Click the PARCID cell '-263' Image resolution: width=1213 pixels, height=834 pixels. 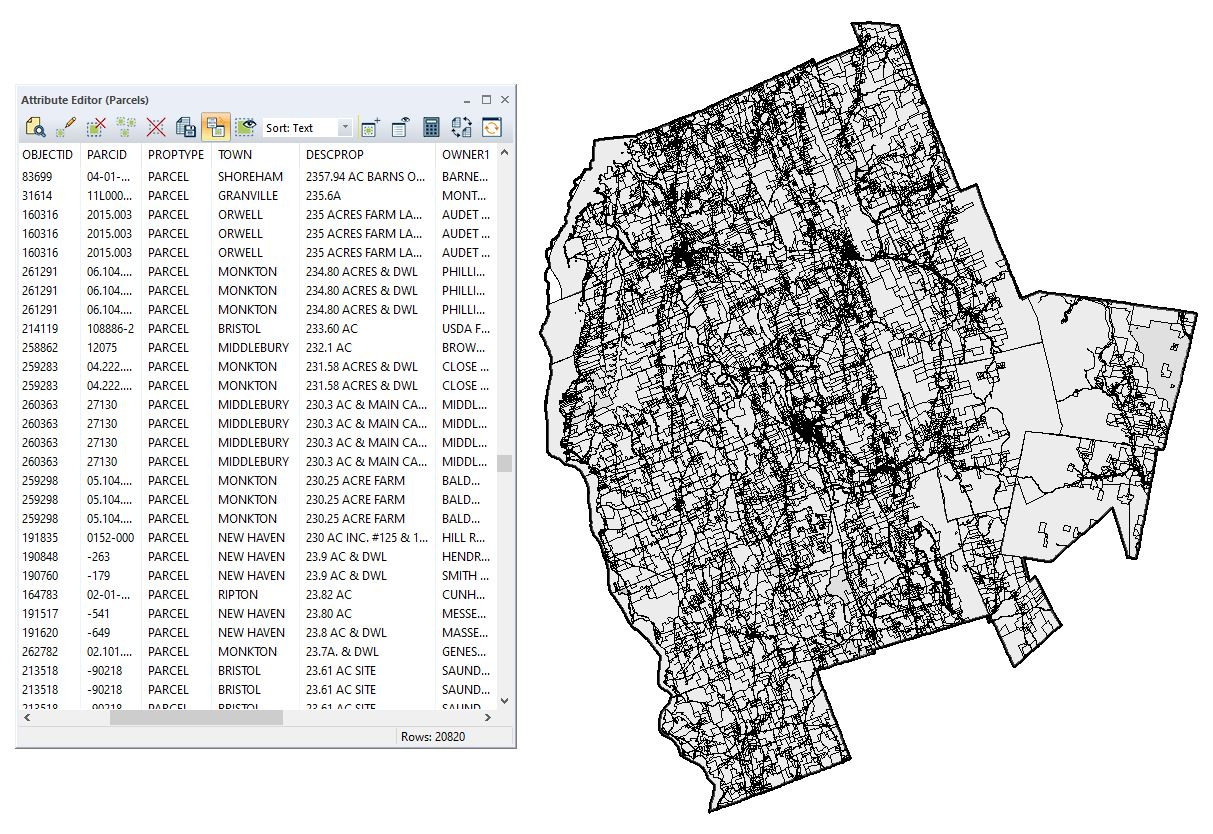98,557
